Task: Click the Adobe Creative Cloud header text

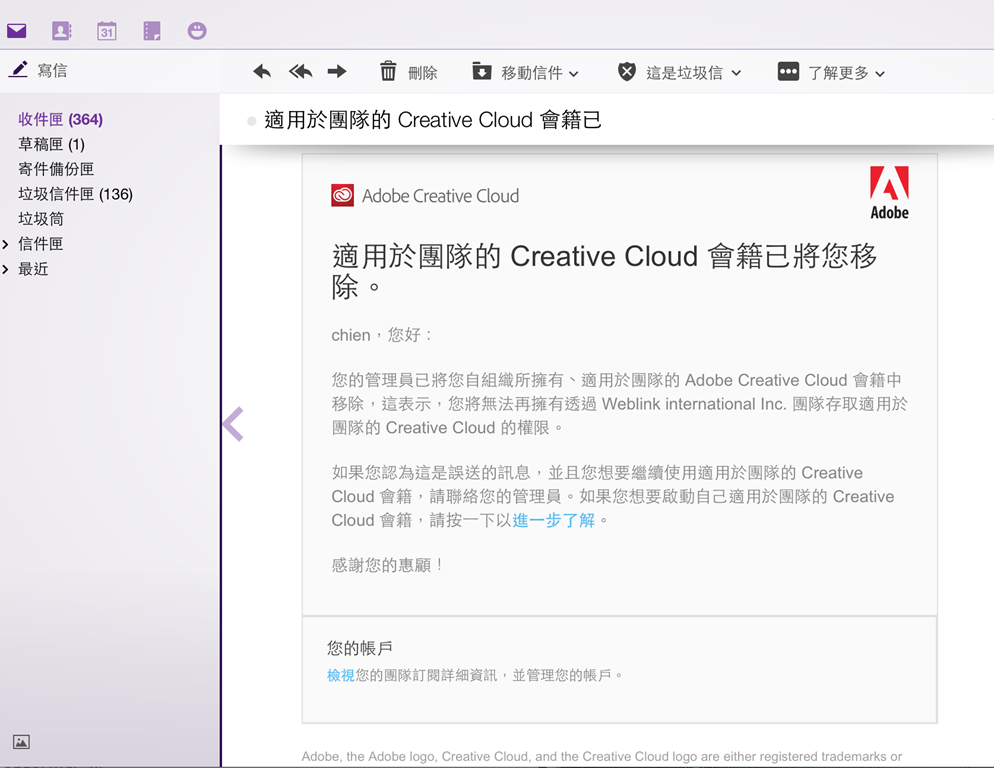Action: (441, 196)
